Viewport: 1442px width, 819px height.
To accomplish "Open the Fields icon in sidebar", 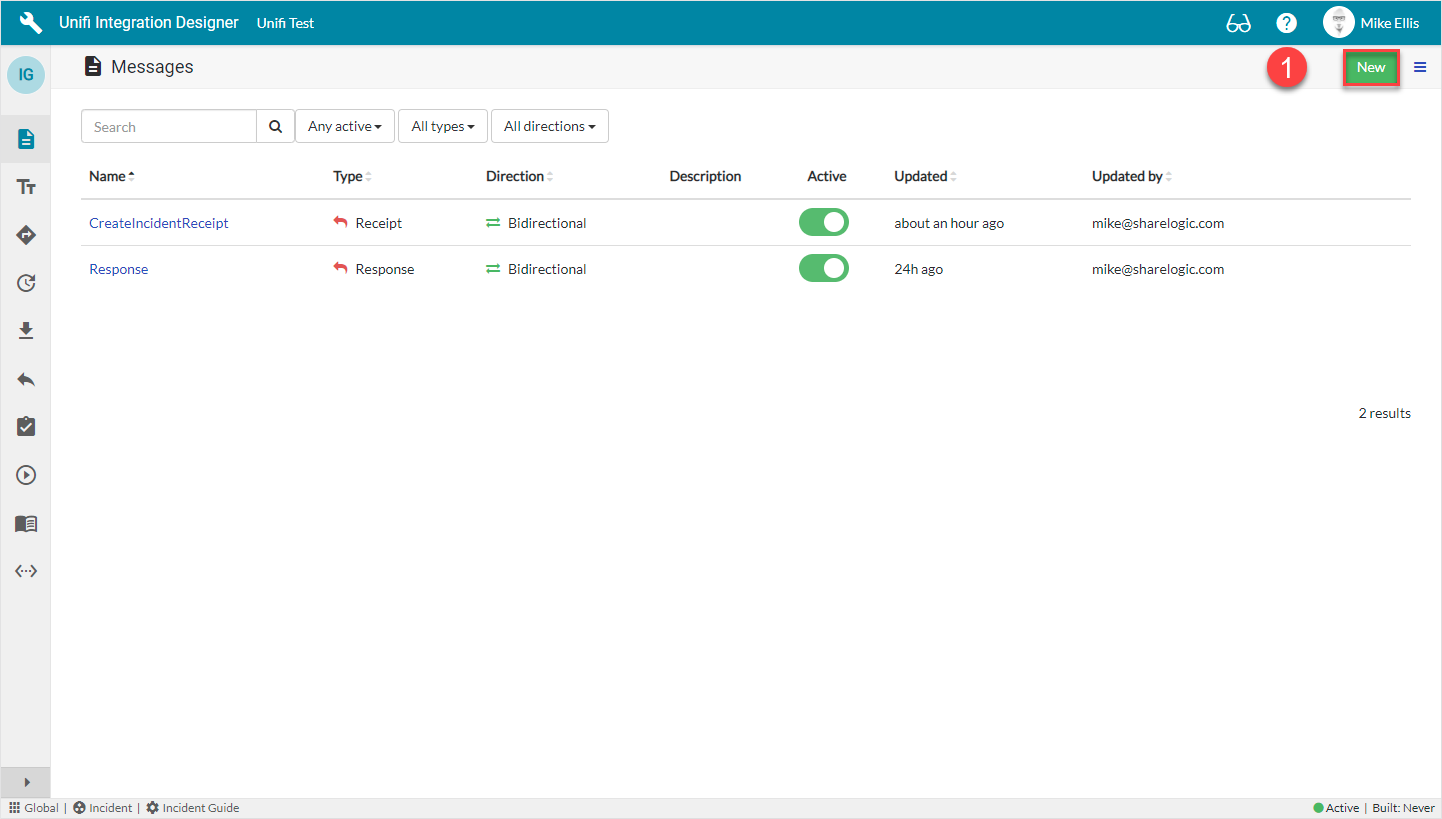I will (26, 187).
